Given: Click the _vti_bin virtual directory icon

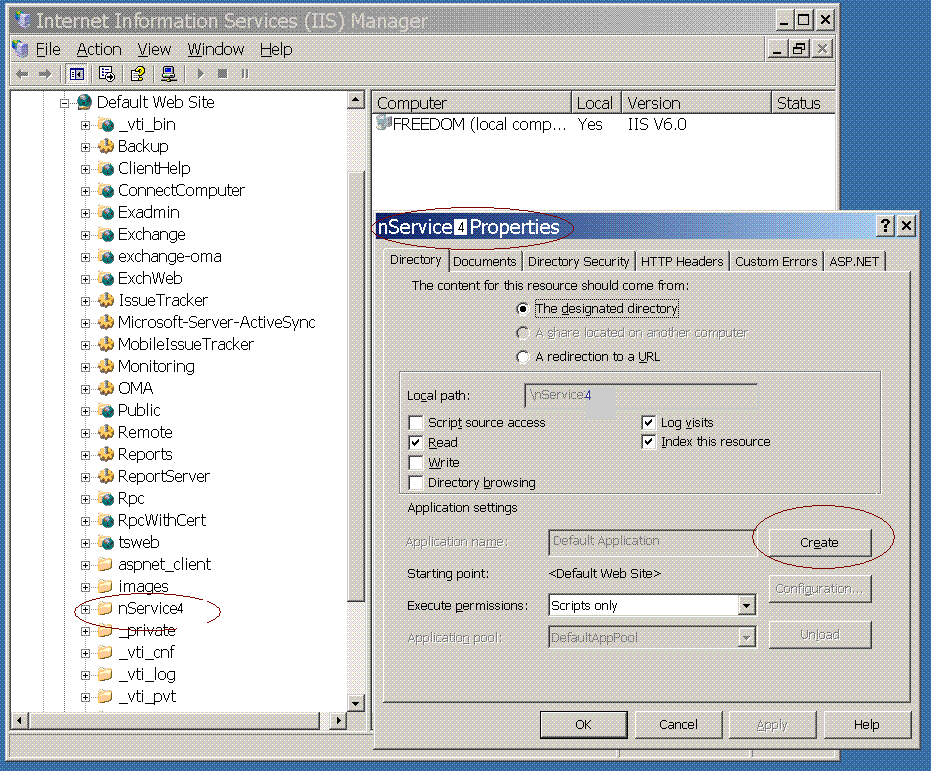Looking at the screenshot, I should [x=106, y=125].
